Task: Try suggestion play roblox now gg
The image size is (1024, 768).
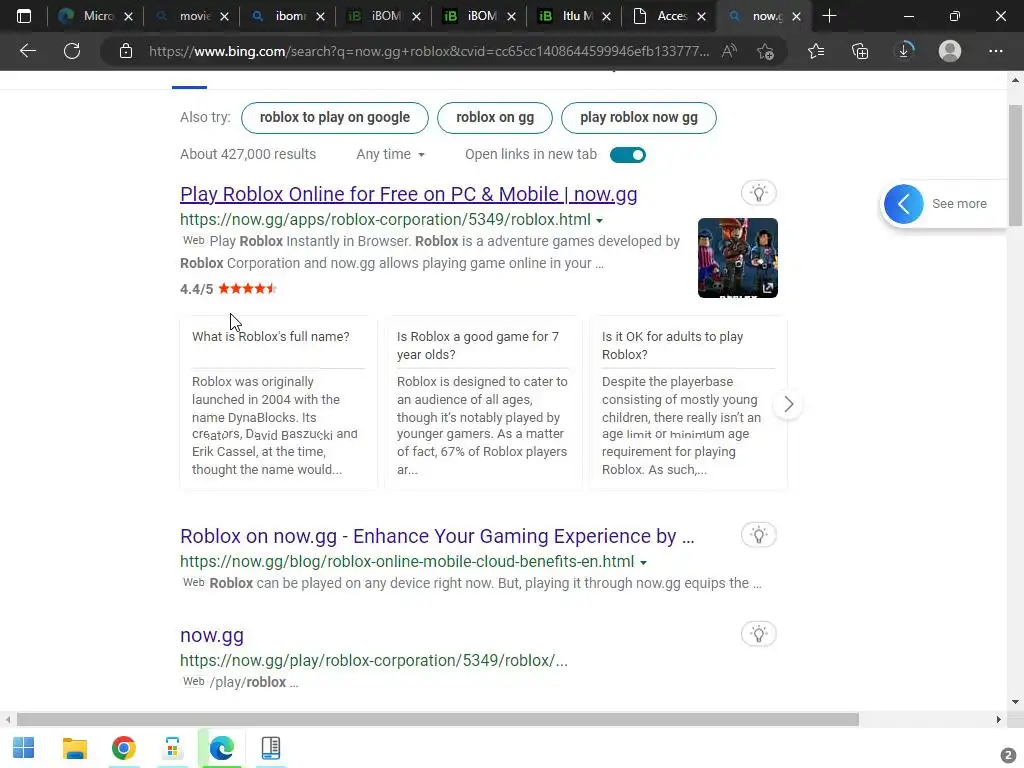Action: [x=639, y=118]
